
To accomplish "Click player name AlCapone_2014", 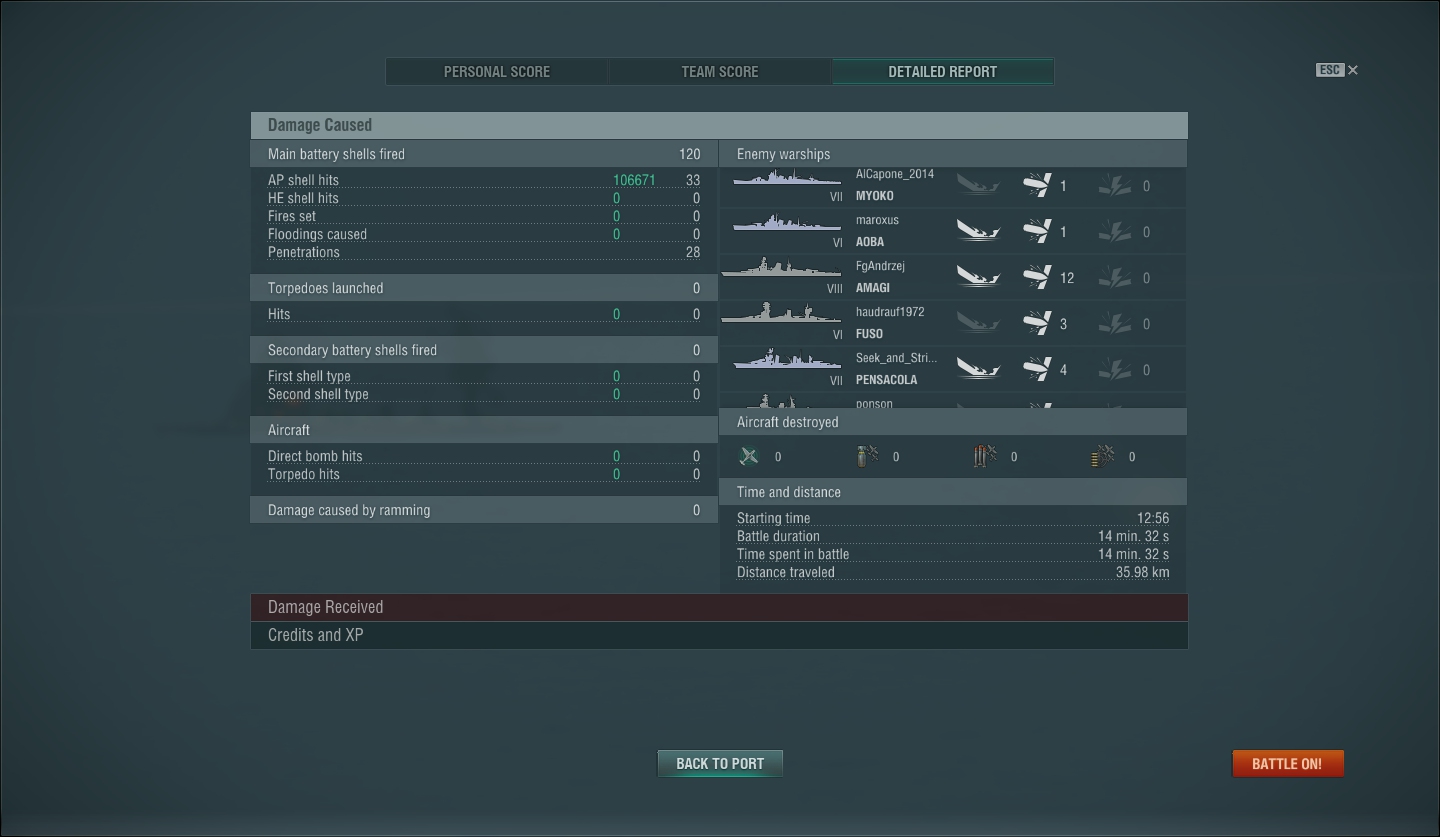I will coord(895,174).
